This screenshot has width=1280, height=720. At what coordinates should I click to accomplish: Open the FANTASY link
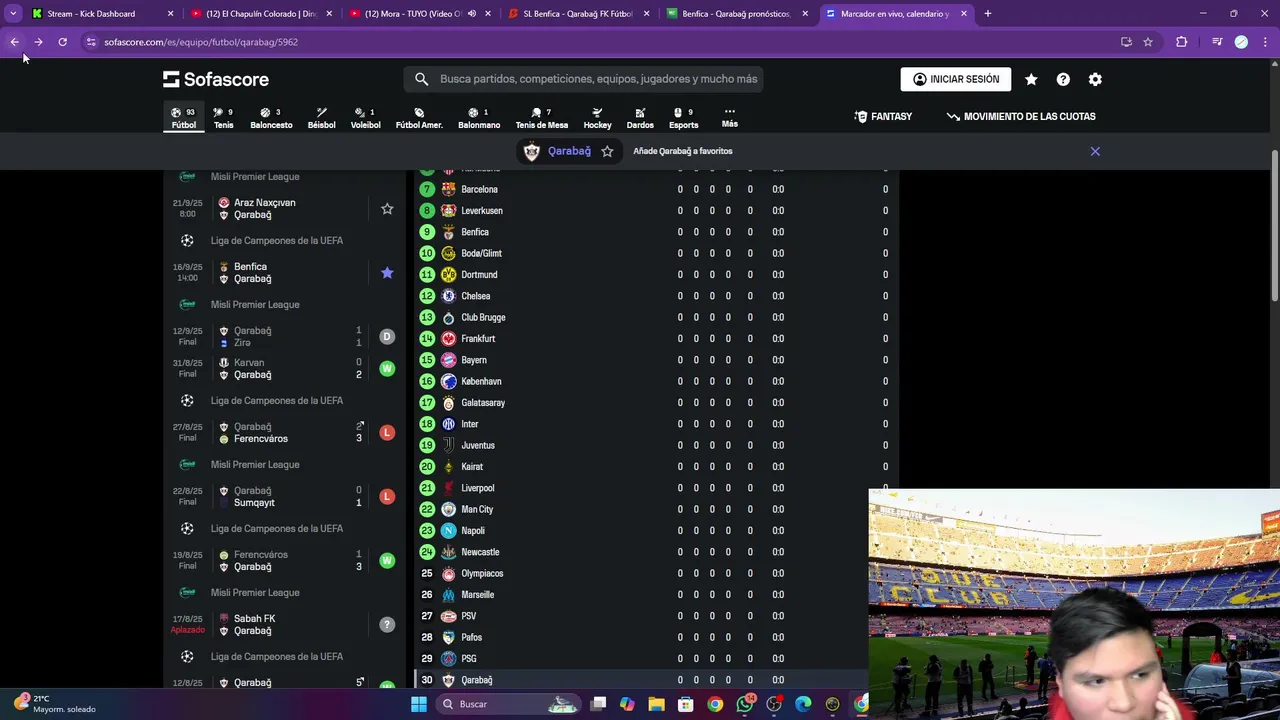[x=883, y=117]
